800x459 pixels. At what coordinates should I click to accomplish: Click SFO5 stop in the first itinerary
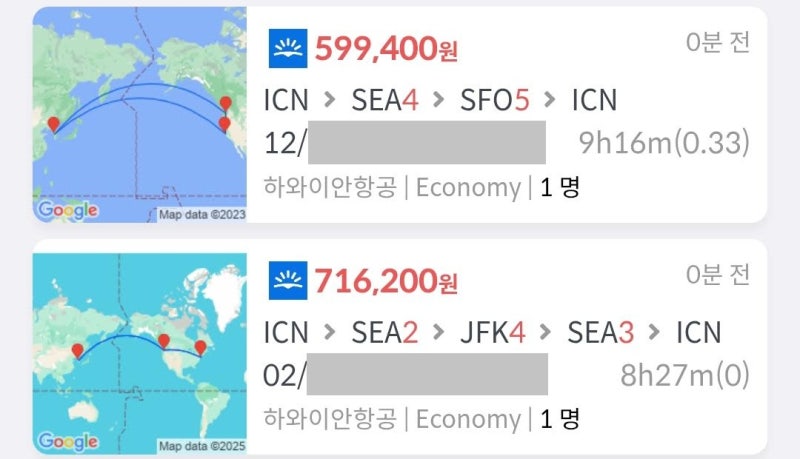(x=495, y=100)
